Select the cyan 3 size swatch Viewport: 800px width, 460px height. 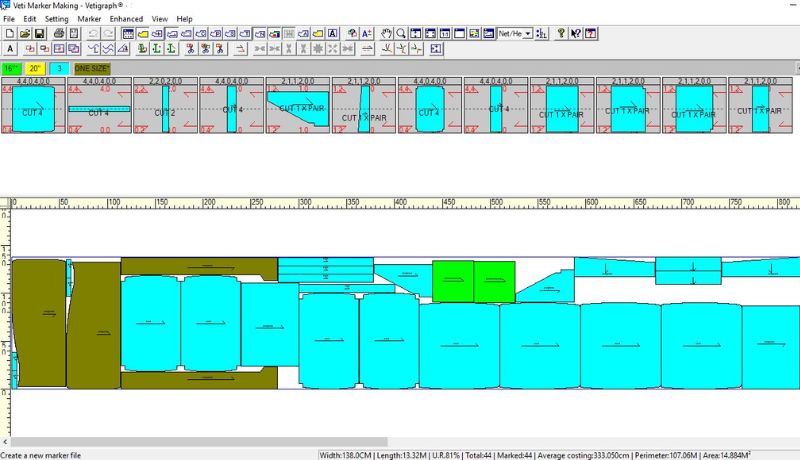59,68
